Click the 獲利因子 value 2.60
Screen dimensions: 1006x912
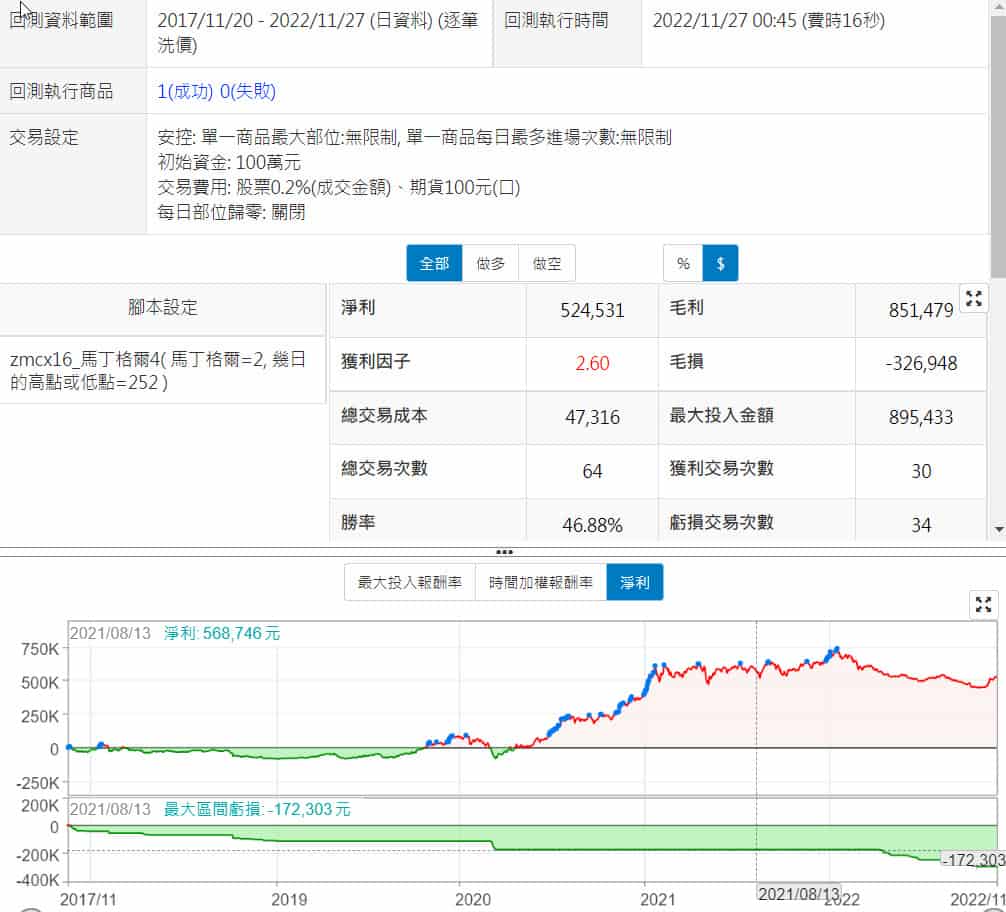[x=592, y=363]
